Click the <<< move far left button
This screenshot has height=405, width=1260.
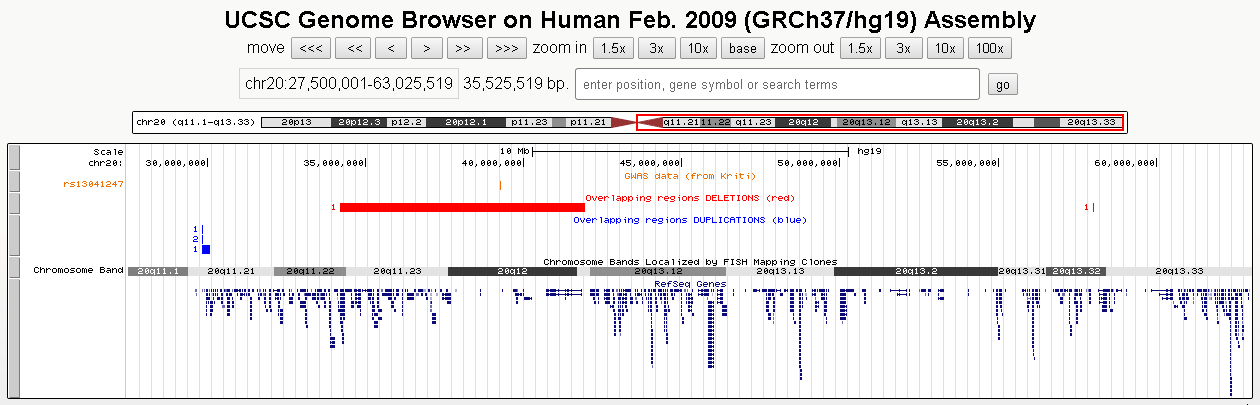[310, 48]
